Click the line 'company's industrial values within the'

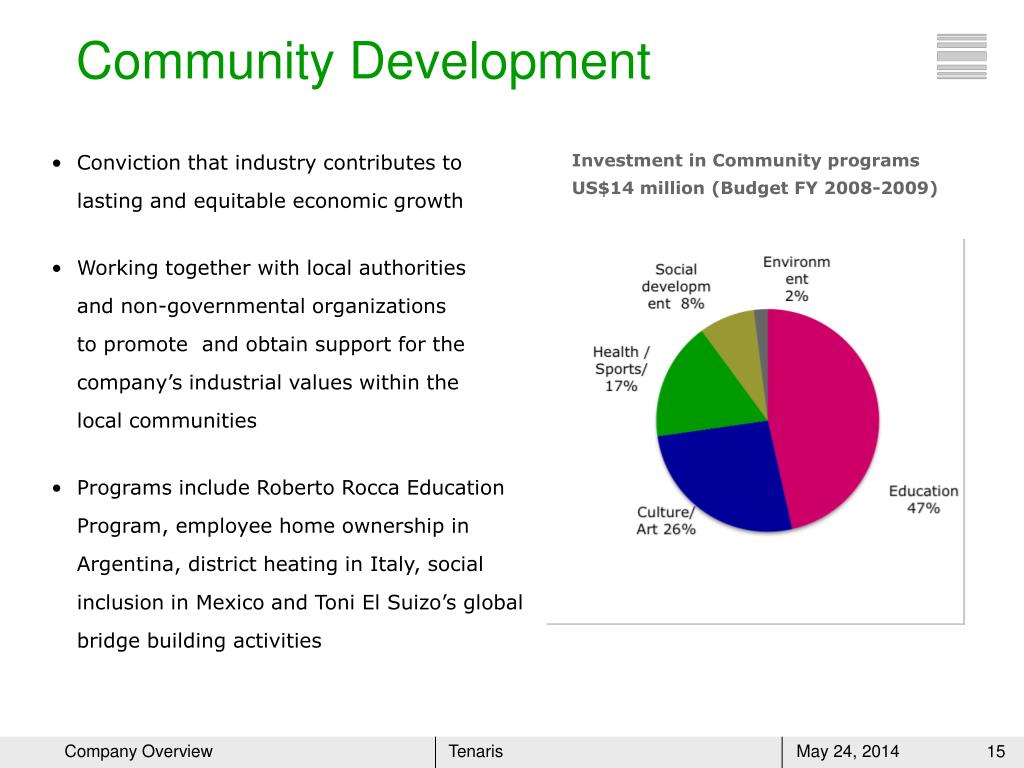pos(268,383)
